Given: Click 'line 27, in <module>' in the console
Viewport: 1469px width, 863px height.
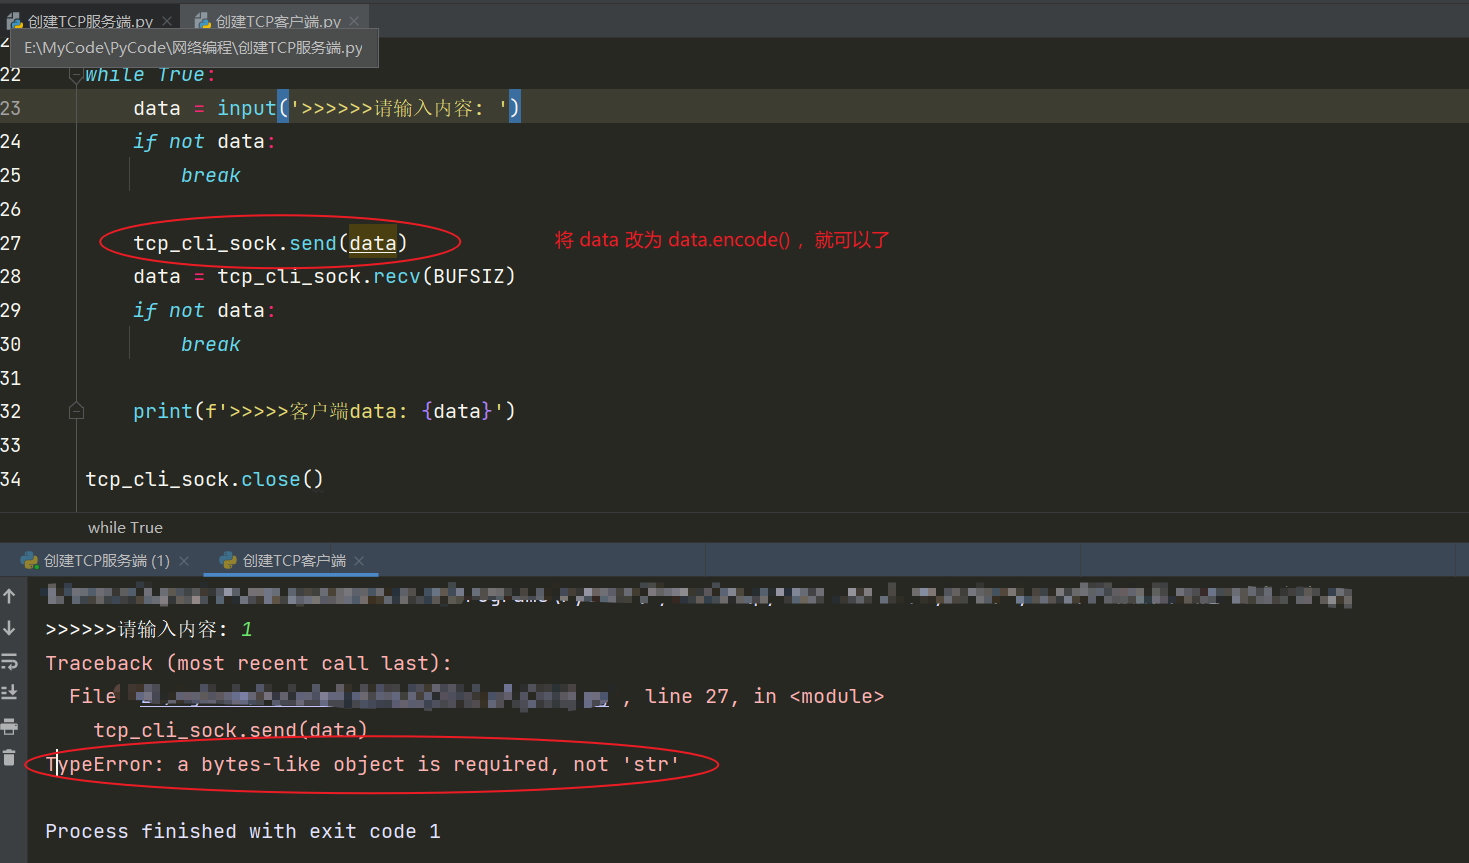Looking at the screenshot, I should point(765,696).
